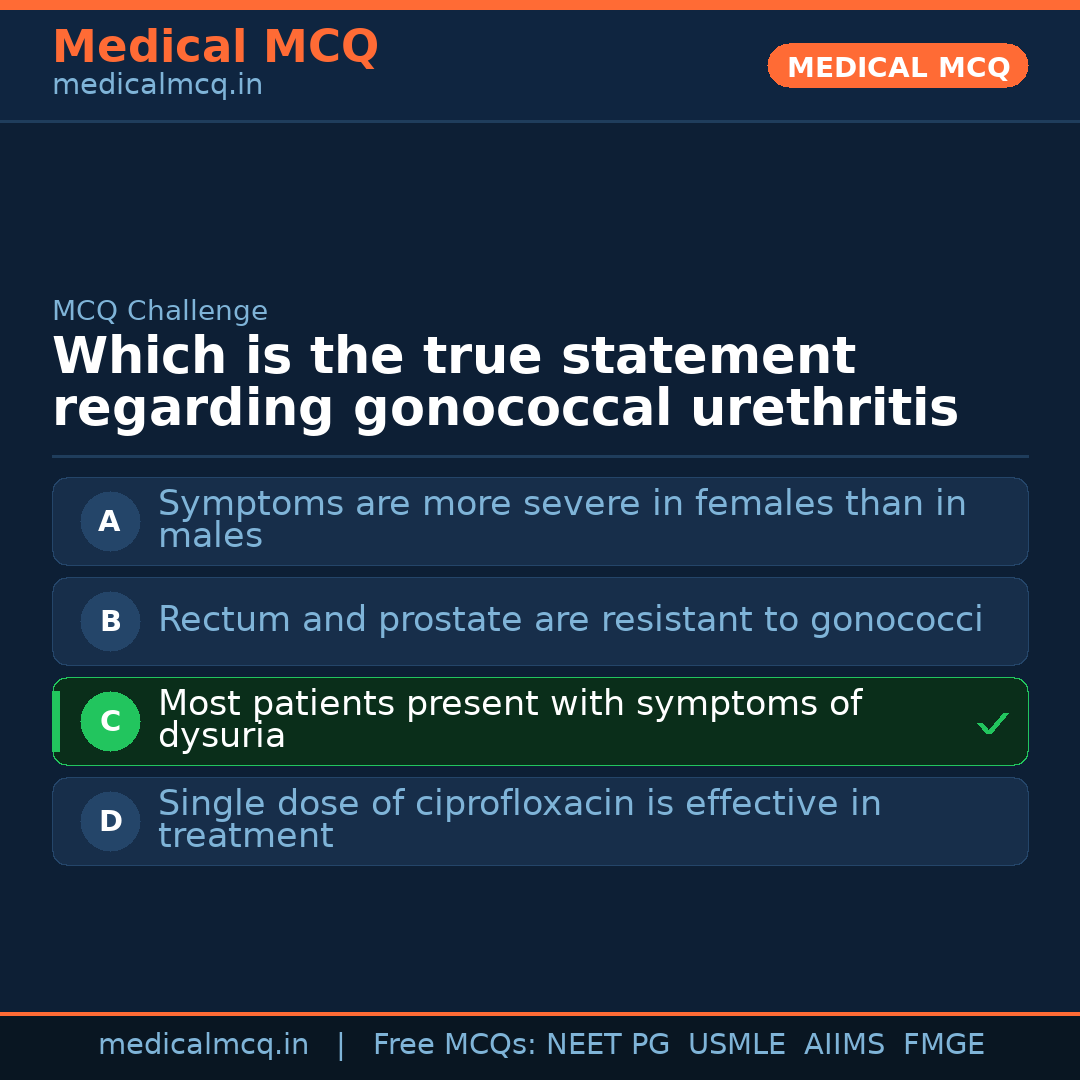Click the orange 'Medical MCQ' header title
The width and height of the screenshot is (1080, 1080).
tap(215, 47)
